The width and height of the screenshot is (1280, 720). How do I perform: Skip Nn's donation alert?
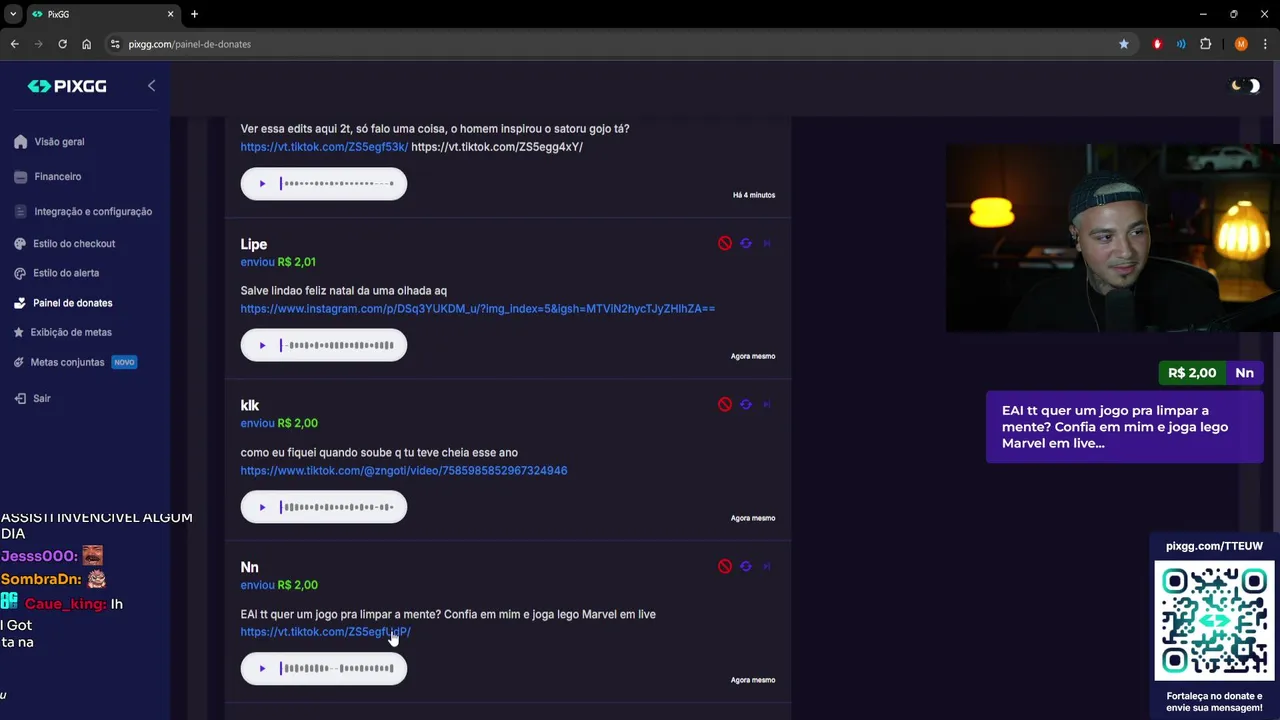[767, 566]
